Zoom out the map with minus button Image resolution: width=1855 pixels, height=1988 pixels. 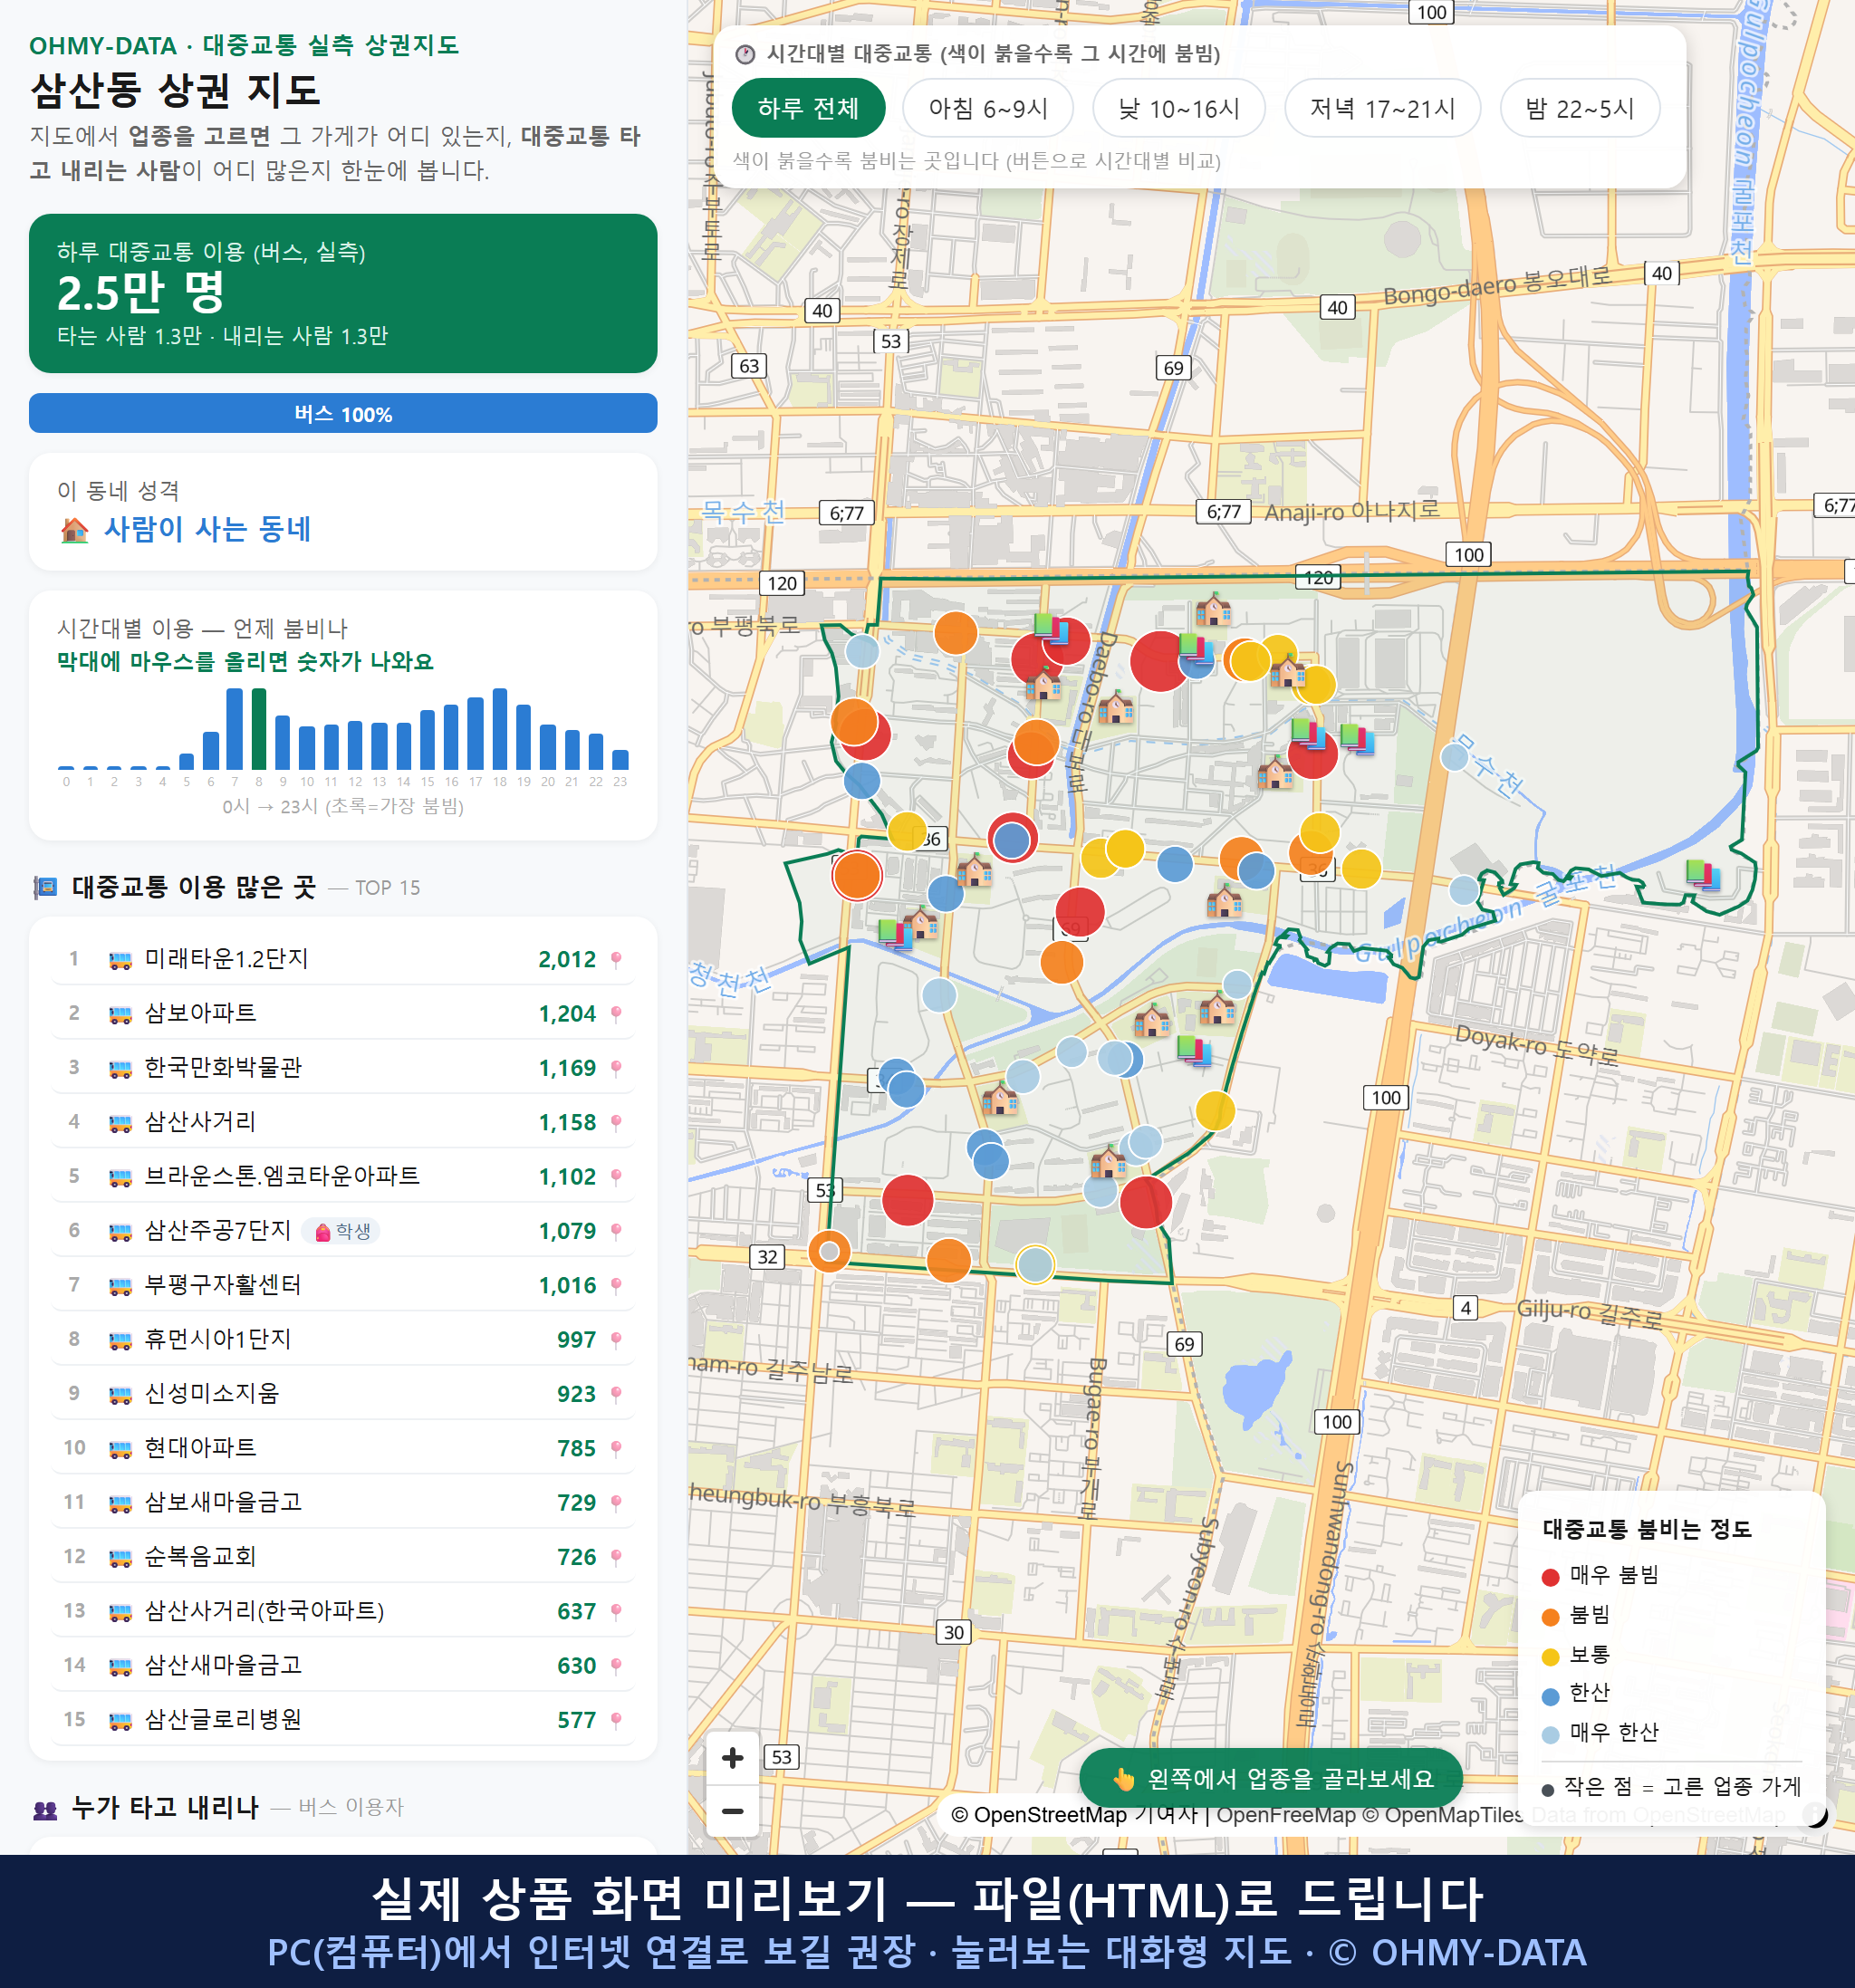coord(733,1811)
